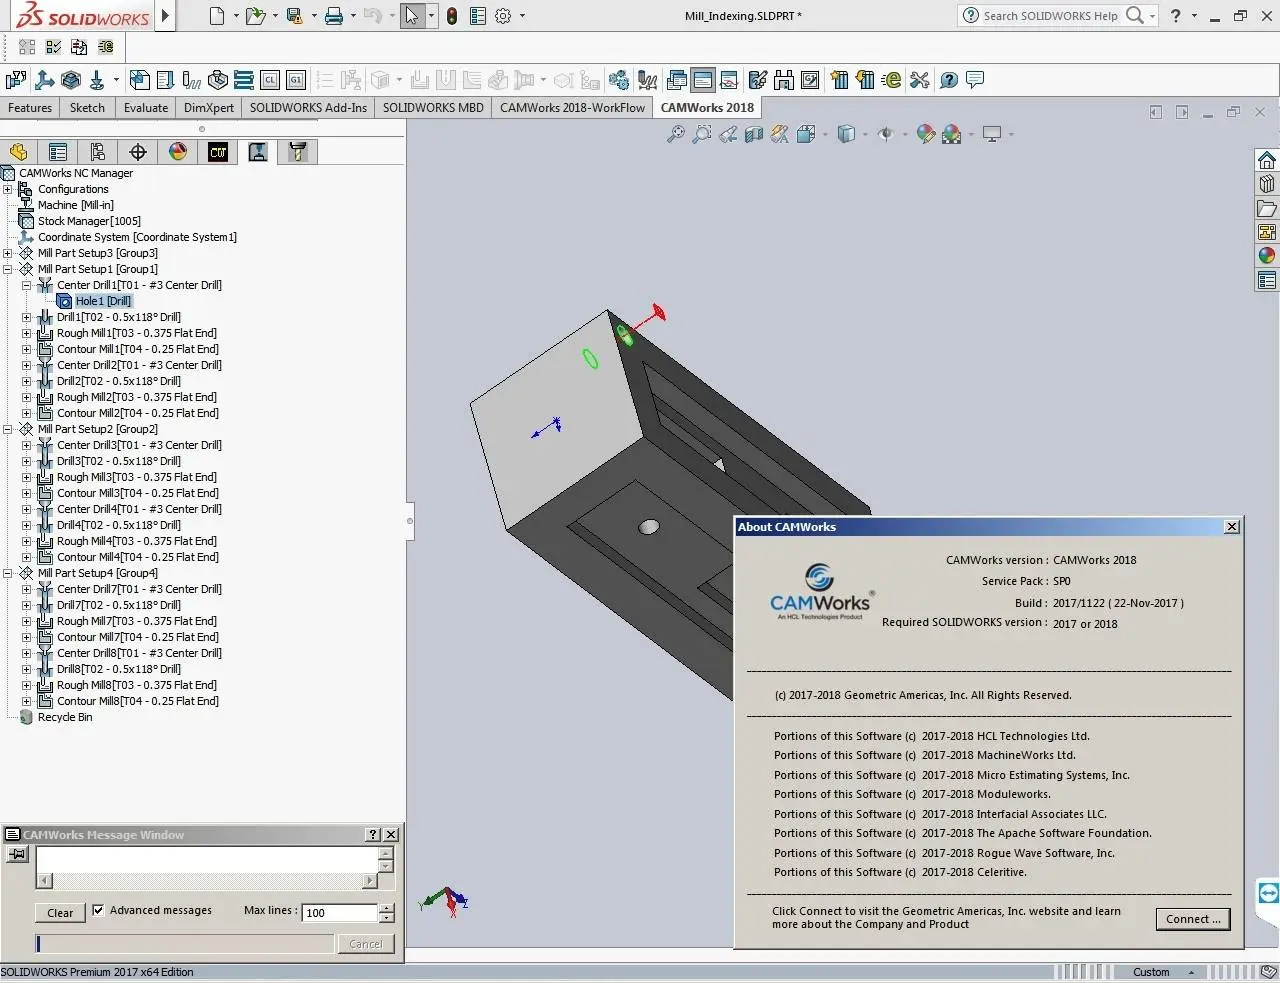Pin the CAMWorks Message Window
Image resolution: width=1280 pixels, height=983 pixels.
pos(17,854)
